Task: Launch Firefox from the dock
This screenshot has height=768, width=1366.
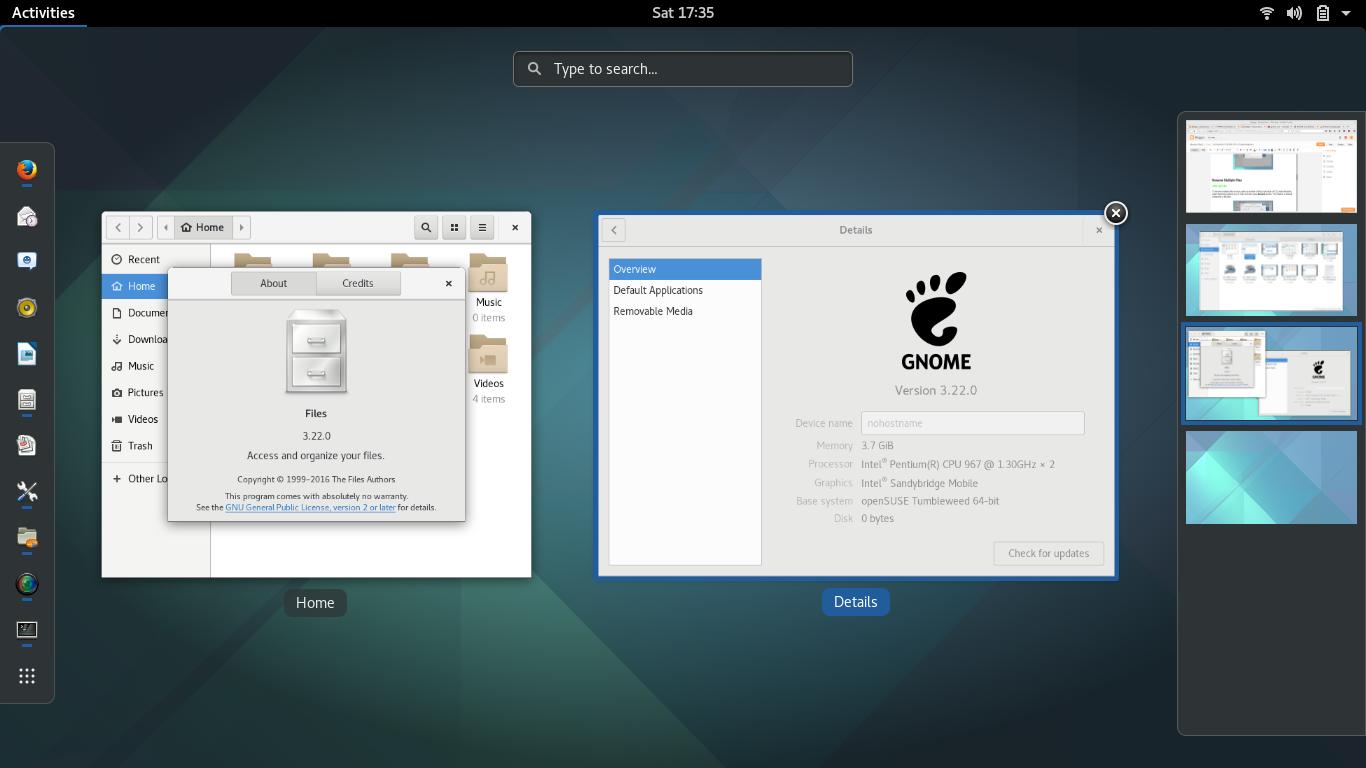Action: [27, 170]
